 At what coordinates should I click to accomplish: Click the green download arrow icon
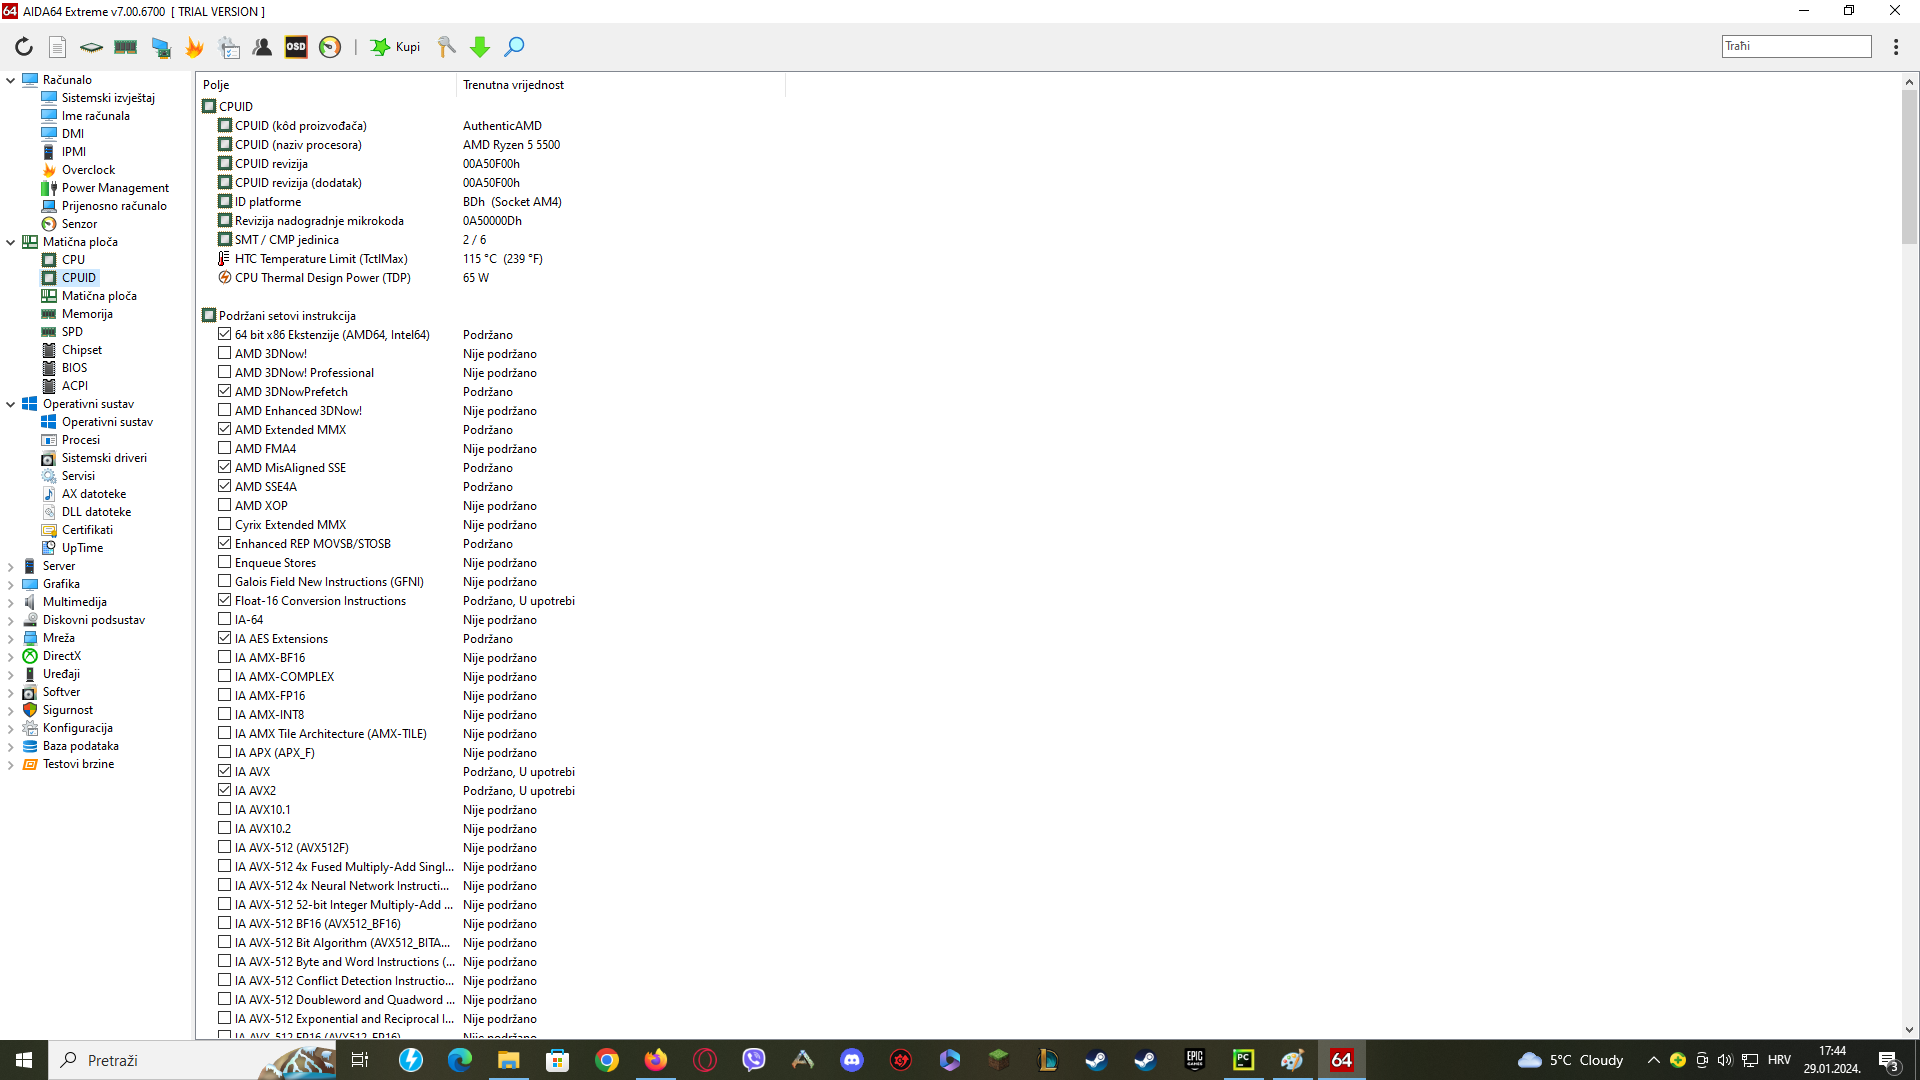pyautogui.click(x=480, y=47)
